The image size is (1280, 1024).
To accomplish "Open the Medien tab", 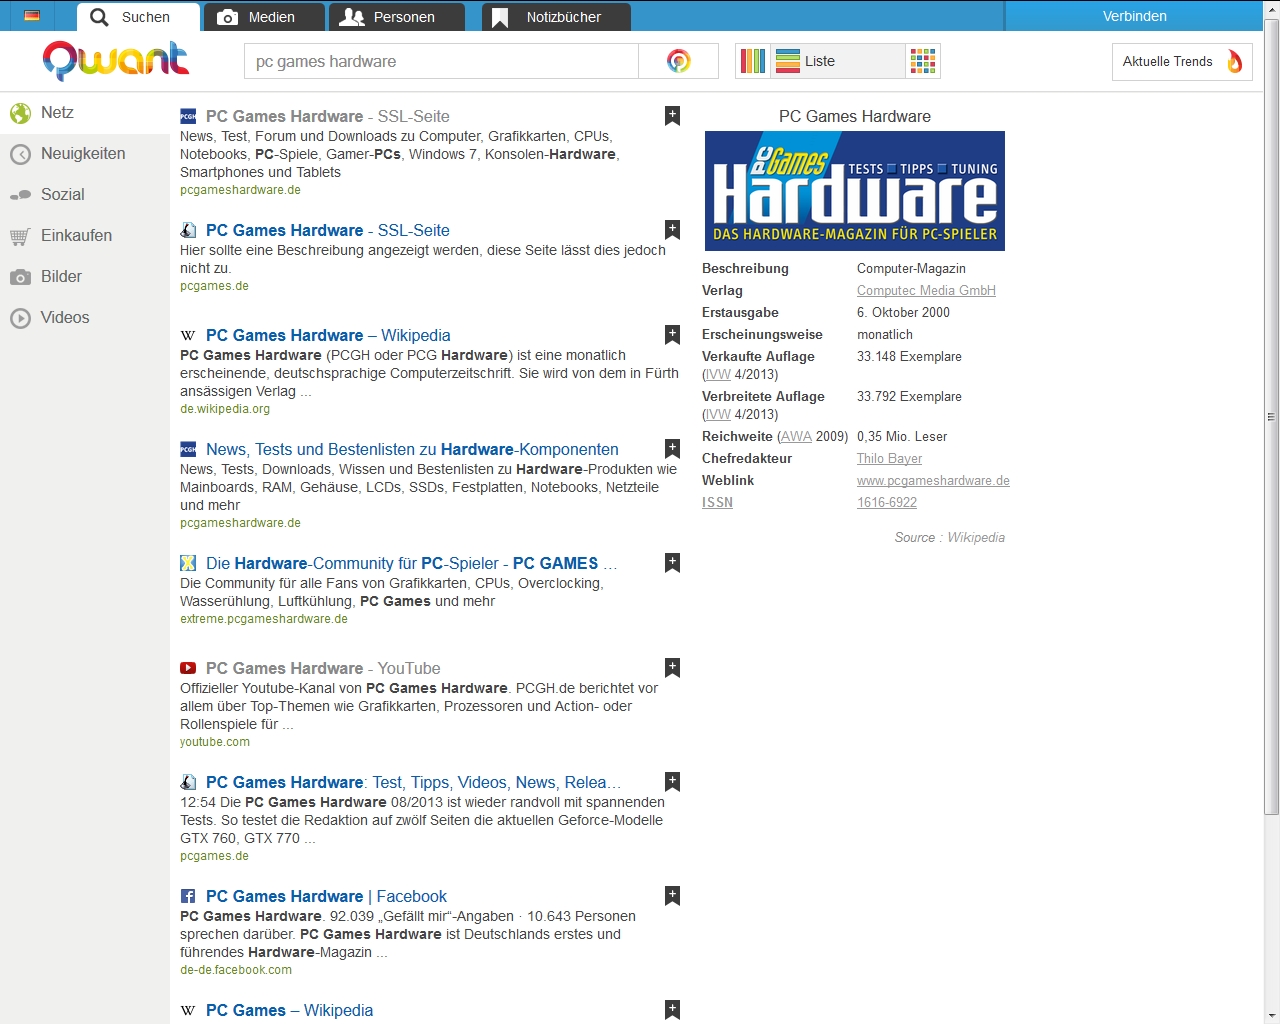I will pos(264,17).
